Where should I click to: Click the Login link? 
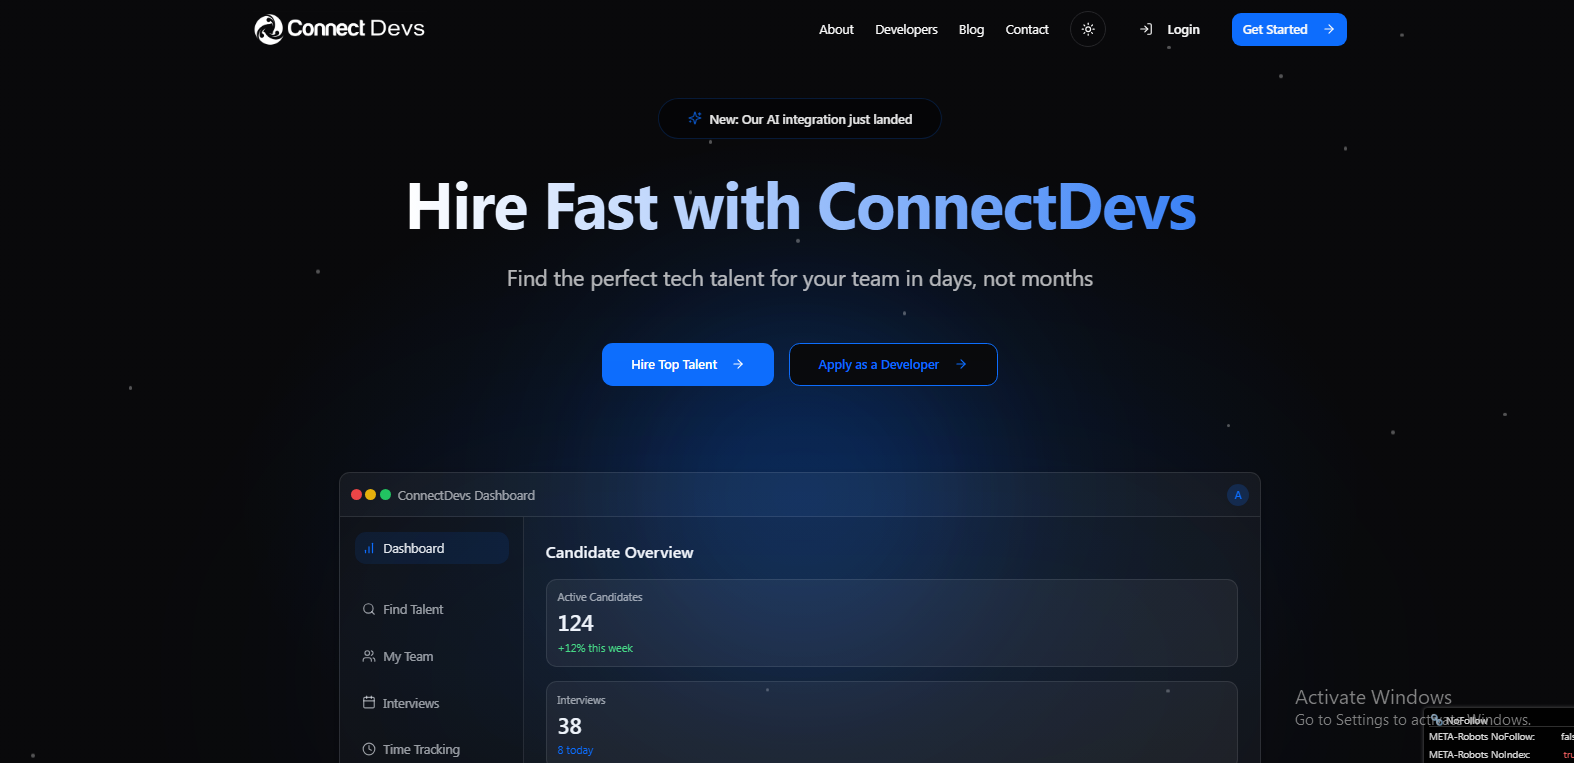point(1183,30)
